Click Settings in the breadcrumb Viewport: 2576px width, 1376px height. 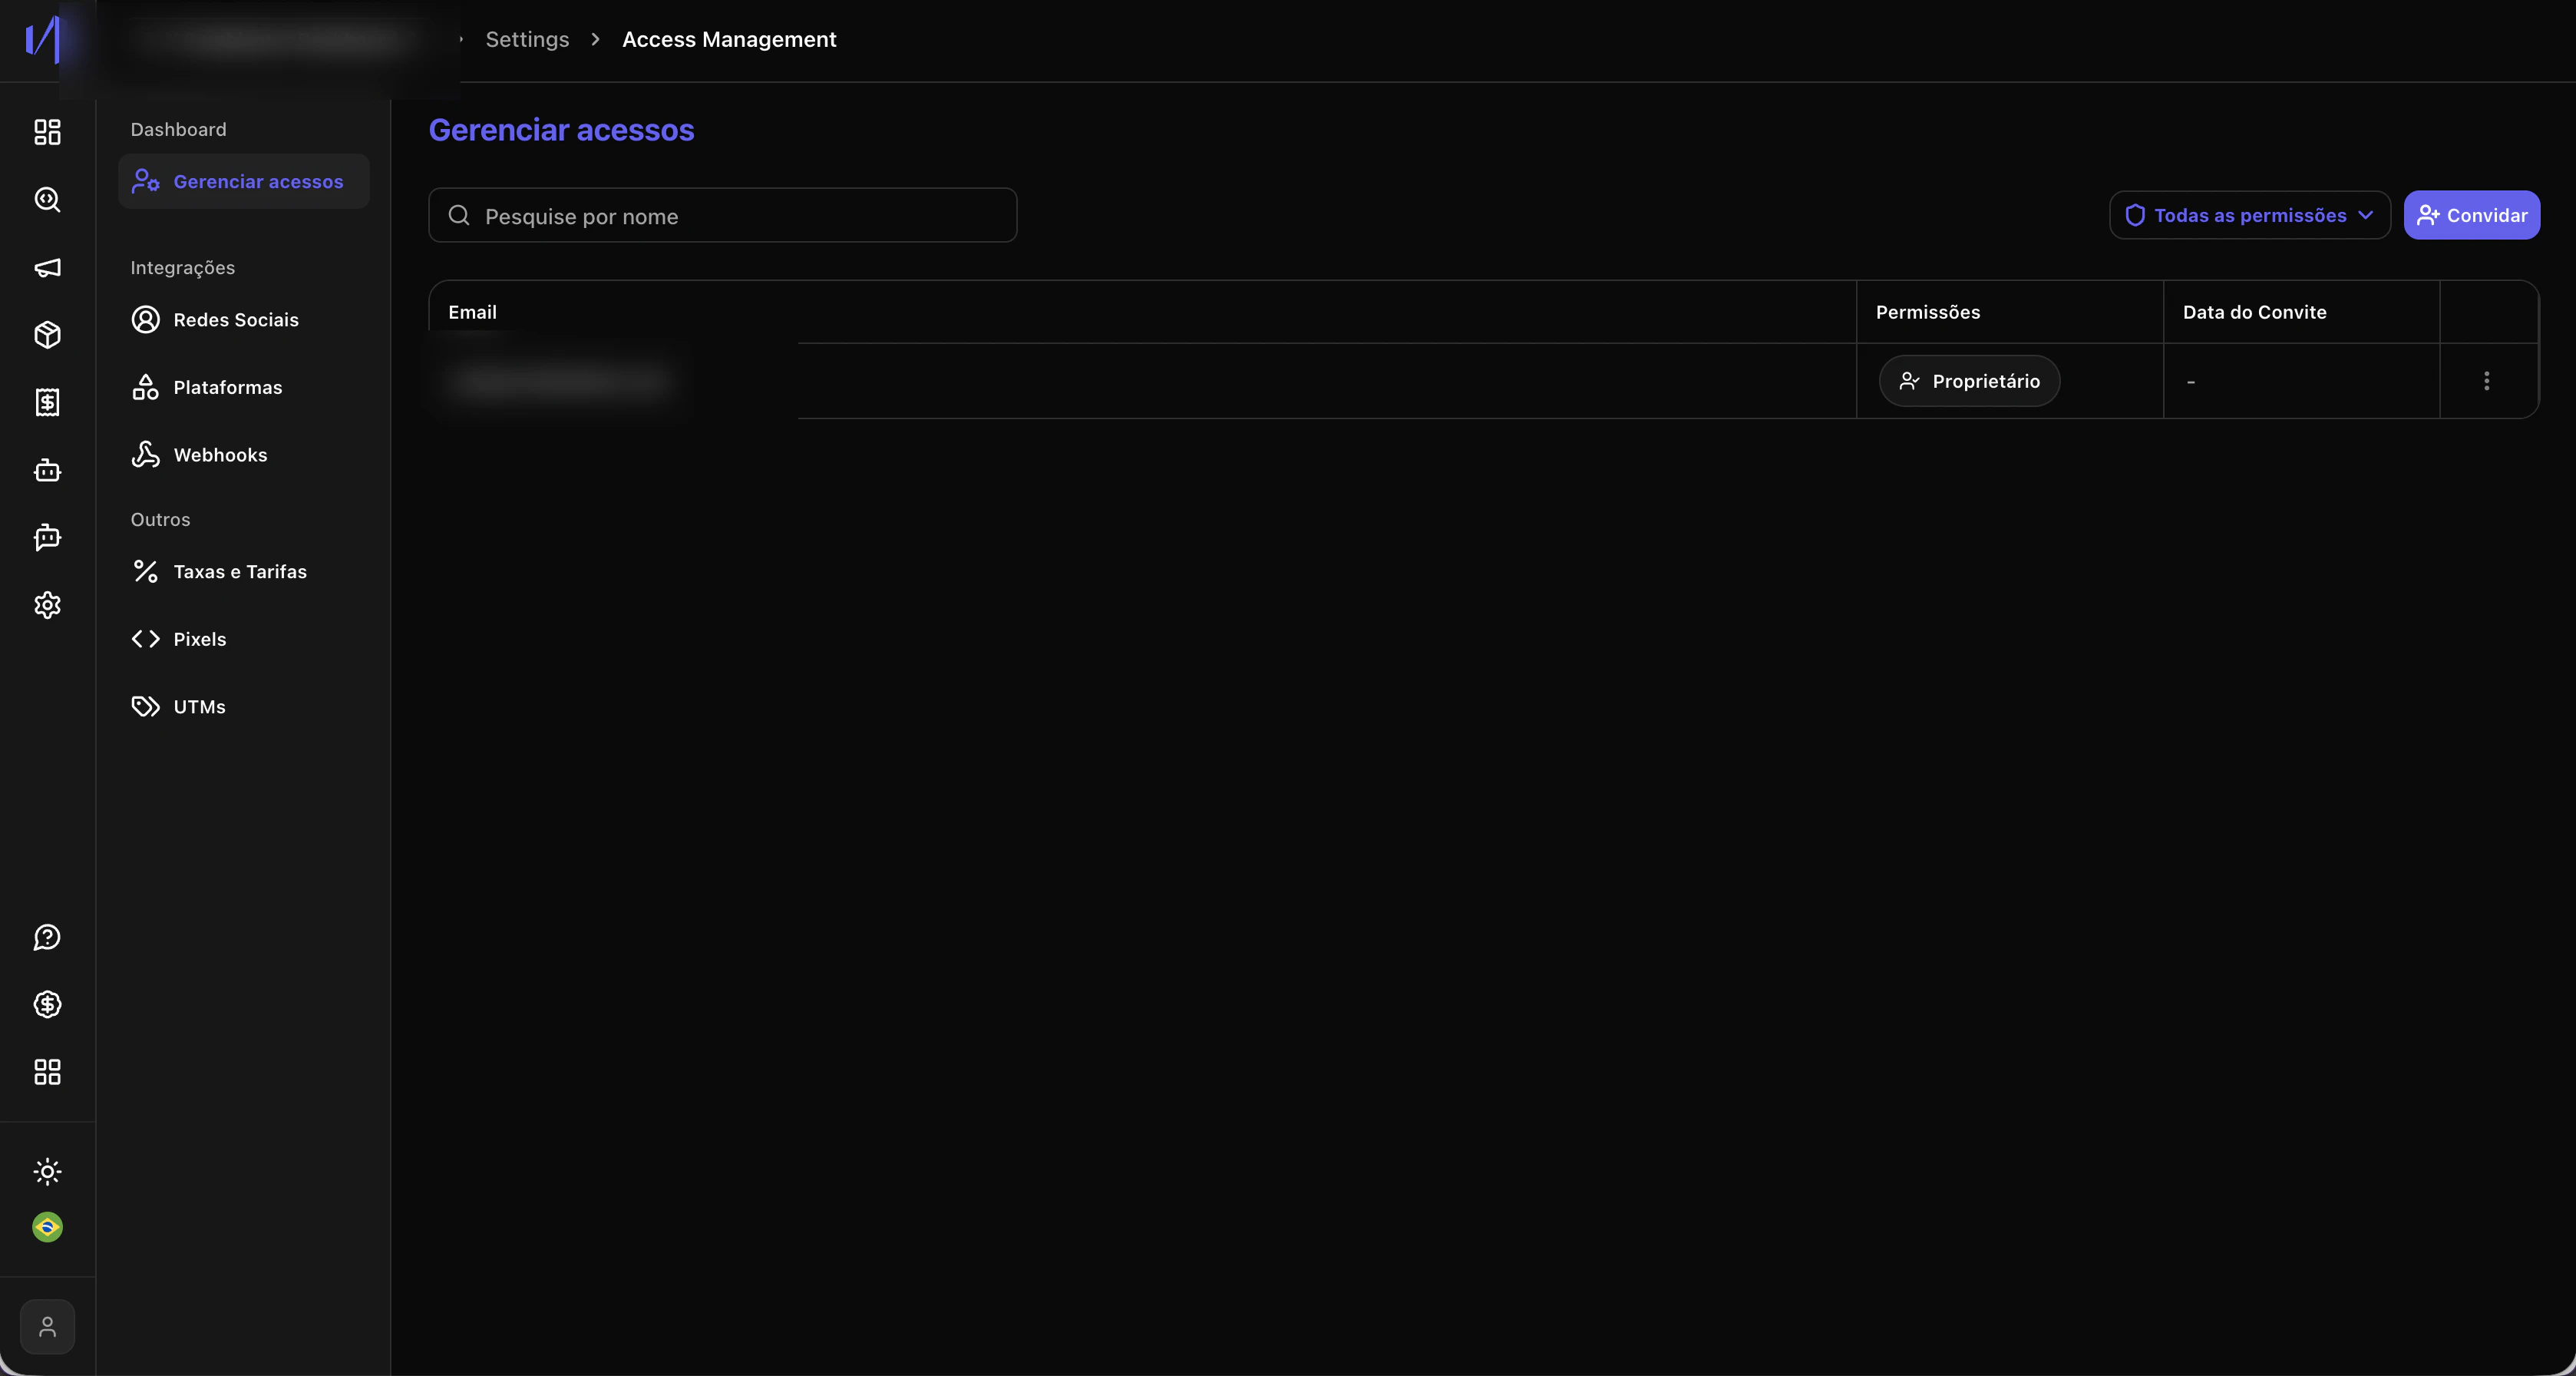click(527, 40)
